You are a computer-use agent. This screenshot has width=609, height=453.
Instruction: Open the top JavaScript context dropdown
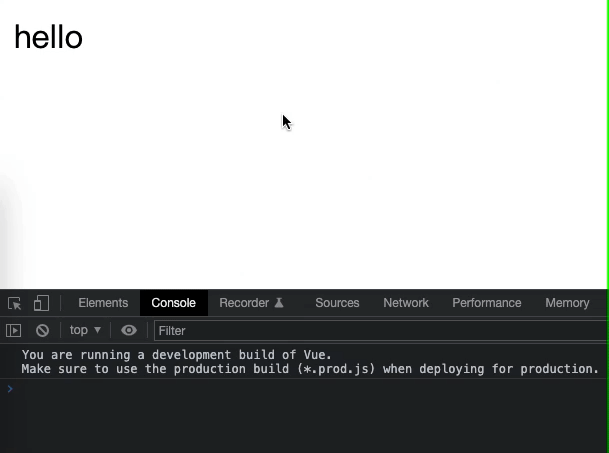point(85,330)
